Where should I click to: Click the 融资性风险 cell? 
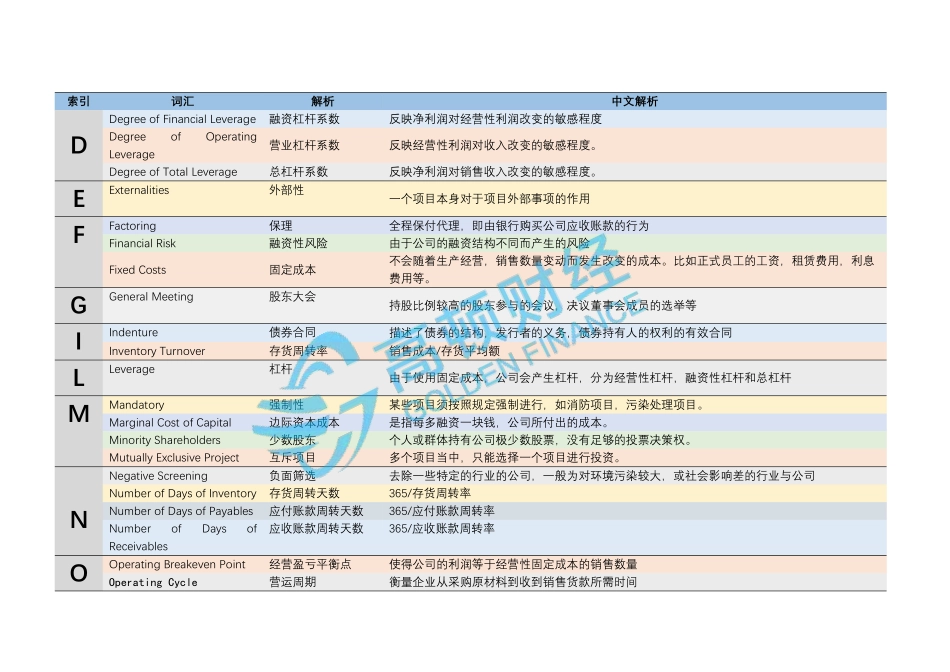tap(298, 244)
